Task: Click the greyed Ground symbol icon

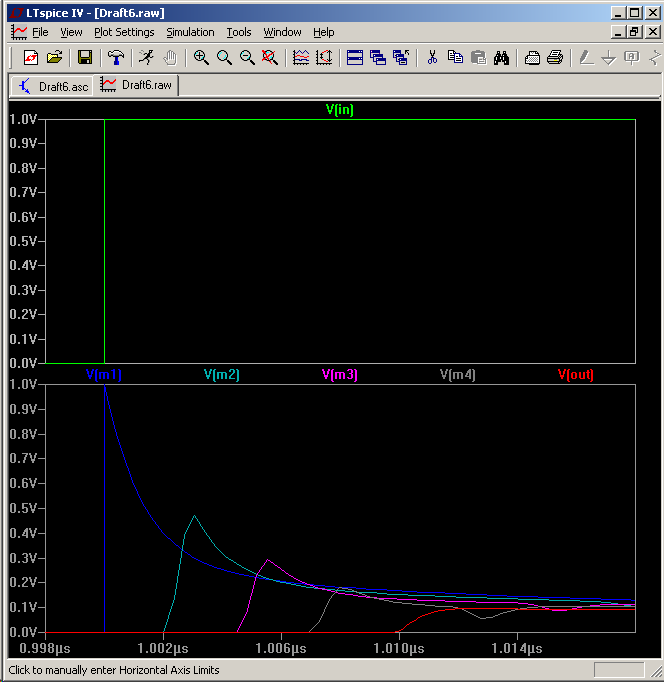Action: pyautogui.click(x=609, y=57)
